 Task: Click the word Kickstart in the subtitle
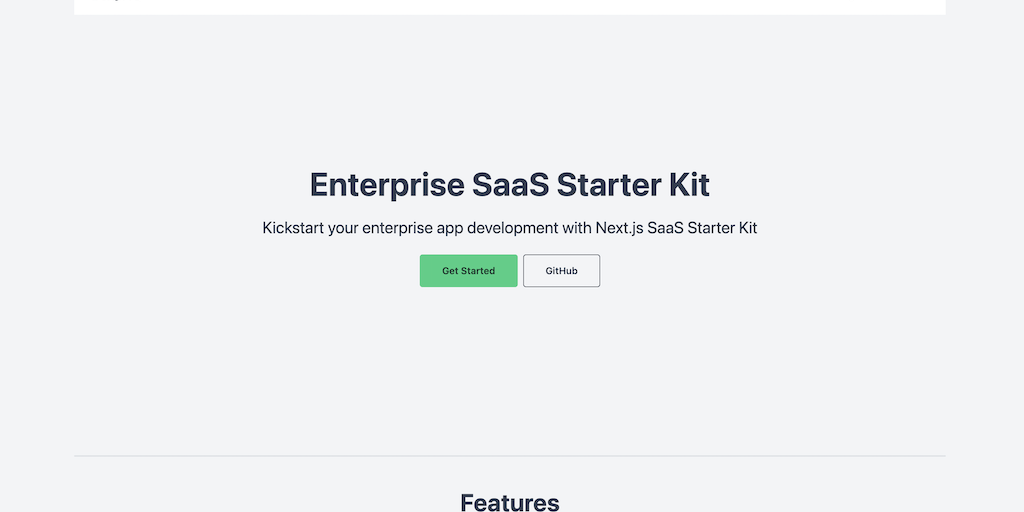(295, 228)
